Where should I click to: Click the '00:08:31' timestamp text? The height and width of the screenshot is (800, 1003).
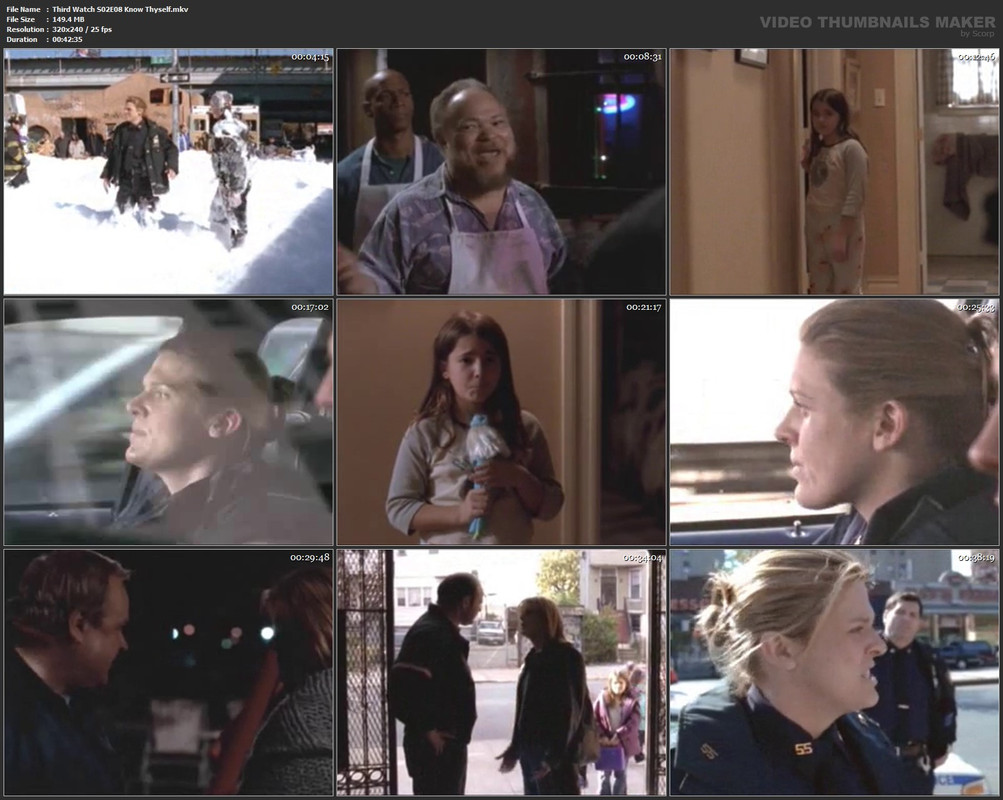point(643,57)
